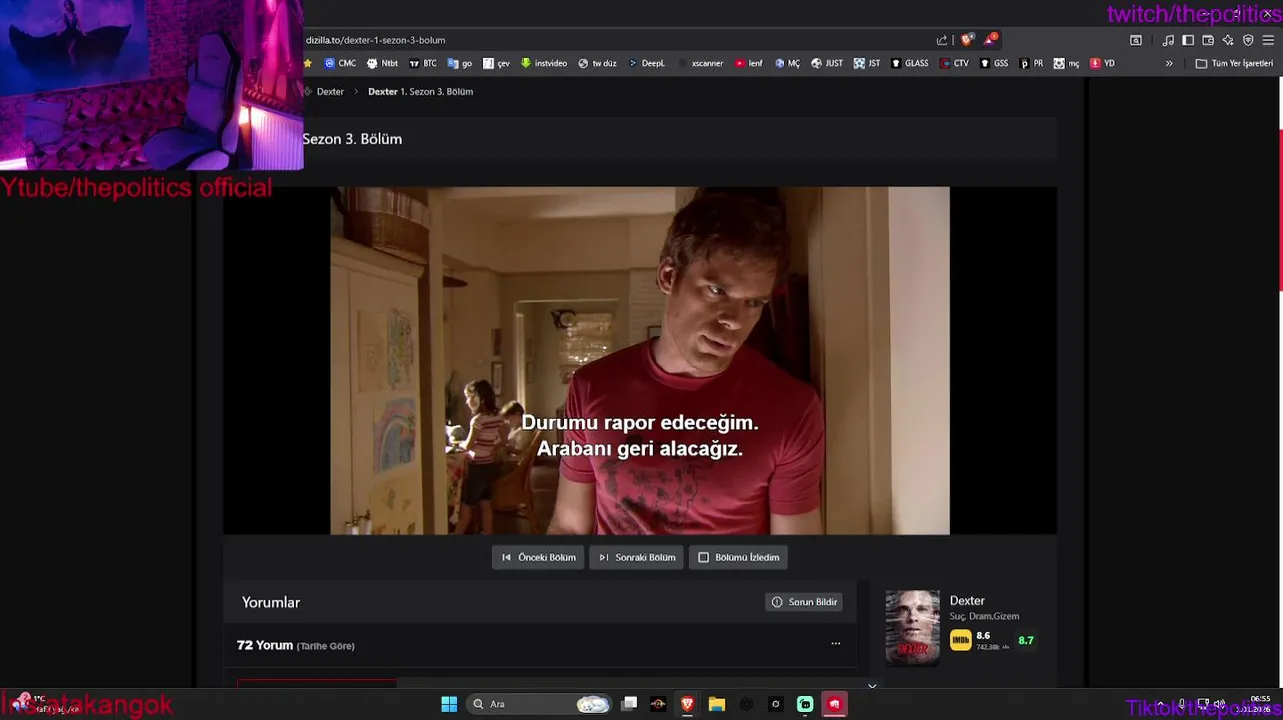The height and width of the screenshot is (720, 1283).
Task: Open the instvideo bookmark
Action: click(544, 63)
